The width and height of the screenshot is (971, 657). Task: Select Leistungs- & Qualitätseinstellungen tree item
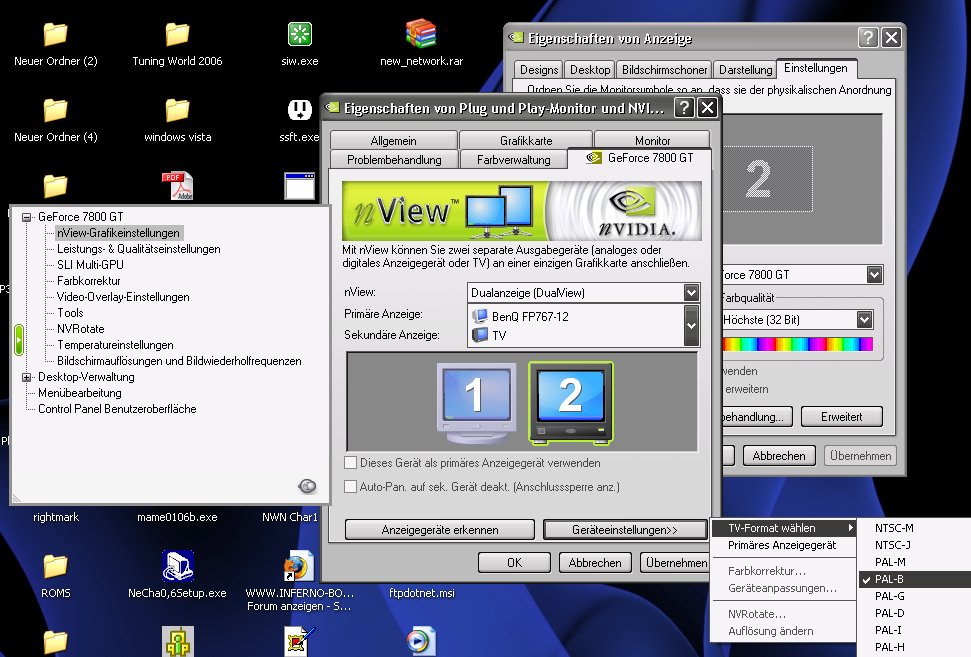(139, 249)
